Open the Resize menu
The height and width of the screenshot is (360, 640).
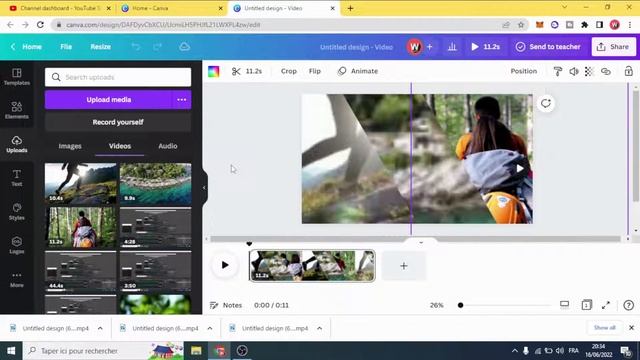100,47
